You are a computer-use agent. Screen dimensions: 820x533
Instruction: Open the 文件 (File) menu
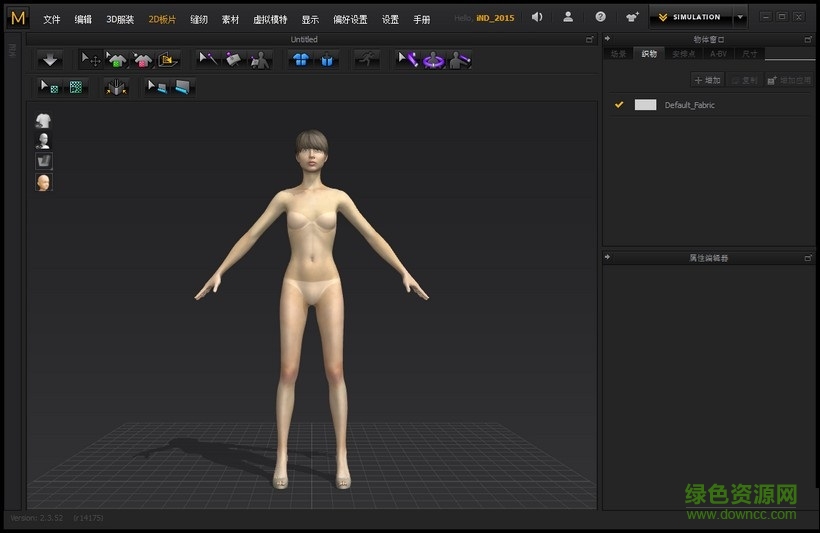point(52,19)
